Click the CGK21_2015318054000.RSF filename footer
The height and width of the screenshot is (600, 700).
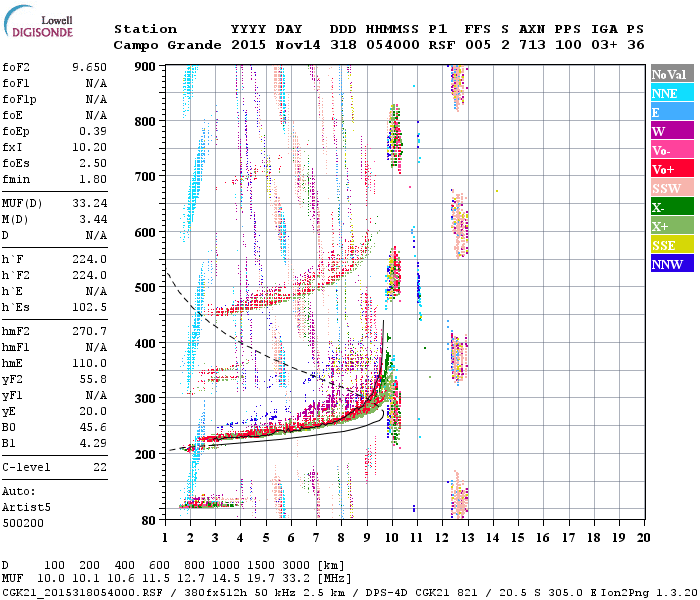tap(82, 592)
